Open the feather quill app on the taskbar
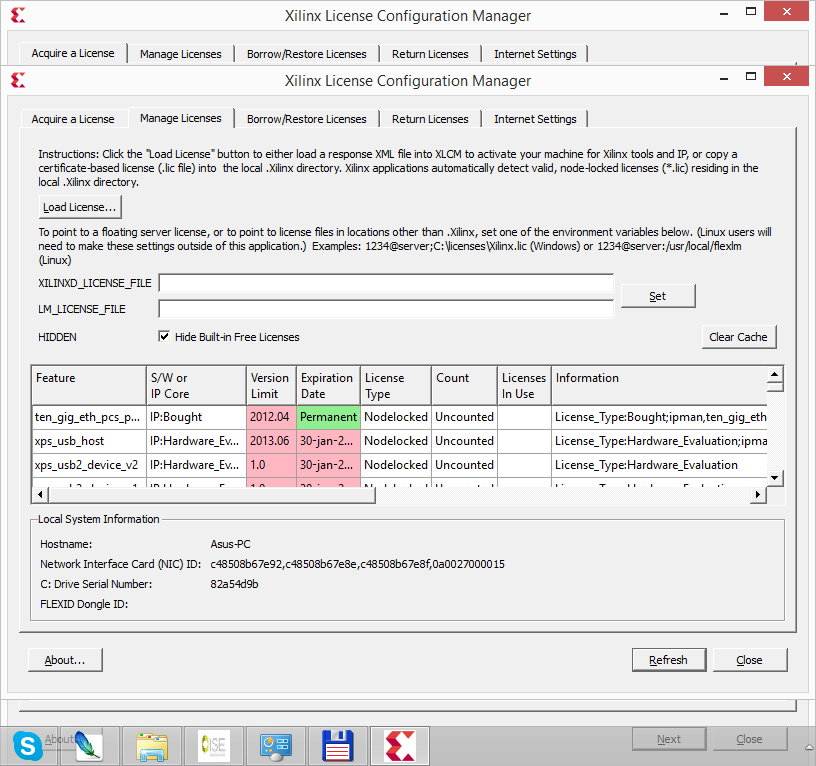The width and height of the screenshot is (816, 766). click(x=90, y=746)
